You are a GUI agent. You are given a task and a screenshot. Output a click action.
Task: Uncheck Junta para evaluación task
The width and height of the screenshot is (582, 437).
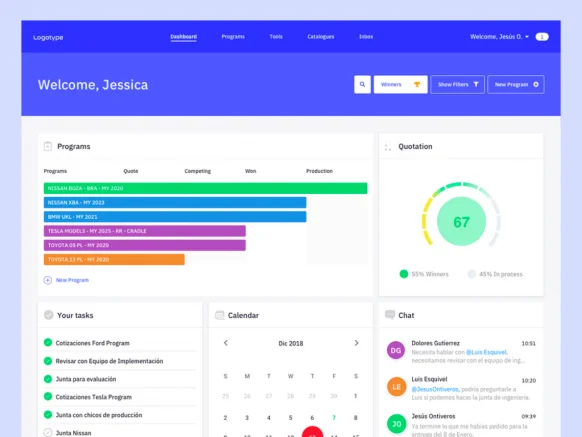click(x=48, y=379)
